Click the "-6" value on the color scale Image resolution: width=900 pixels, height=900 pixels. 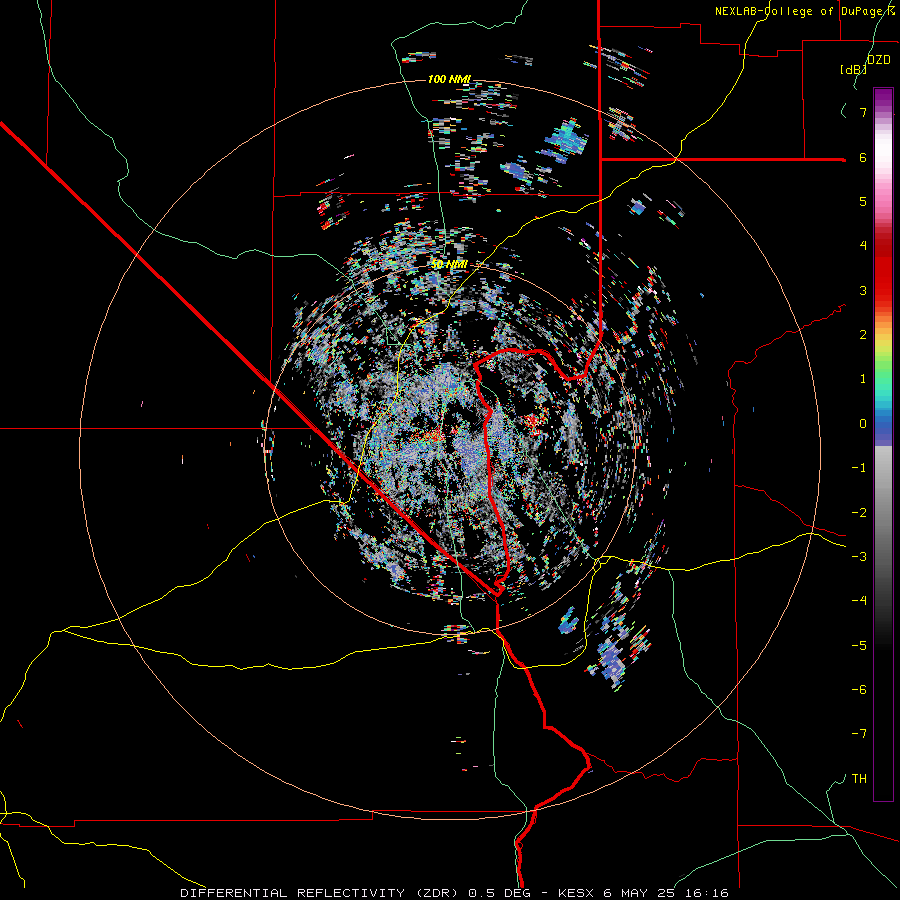coord(859,690)
